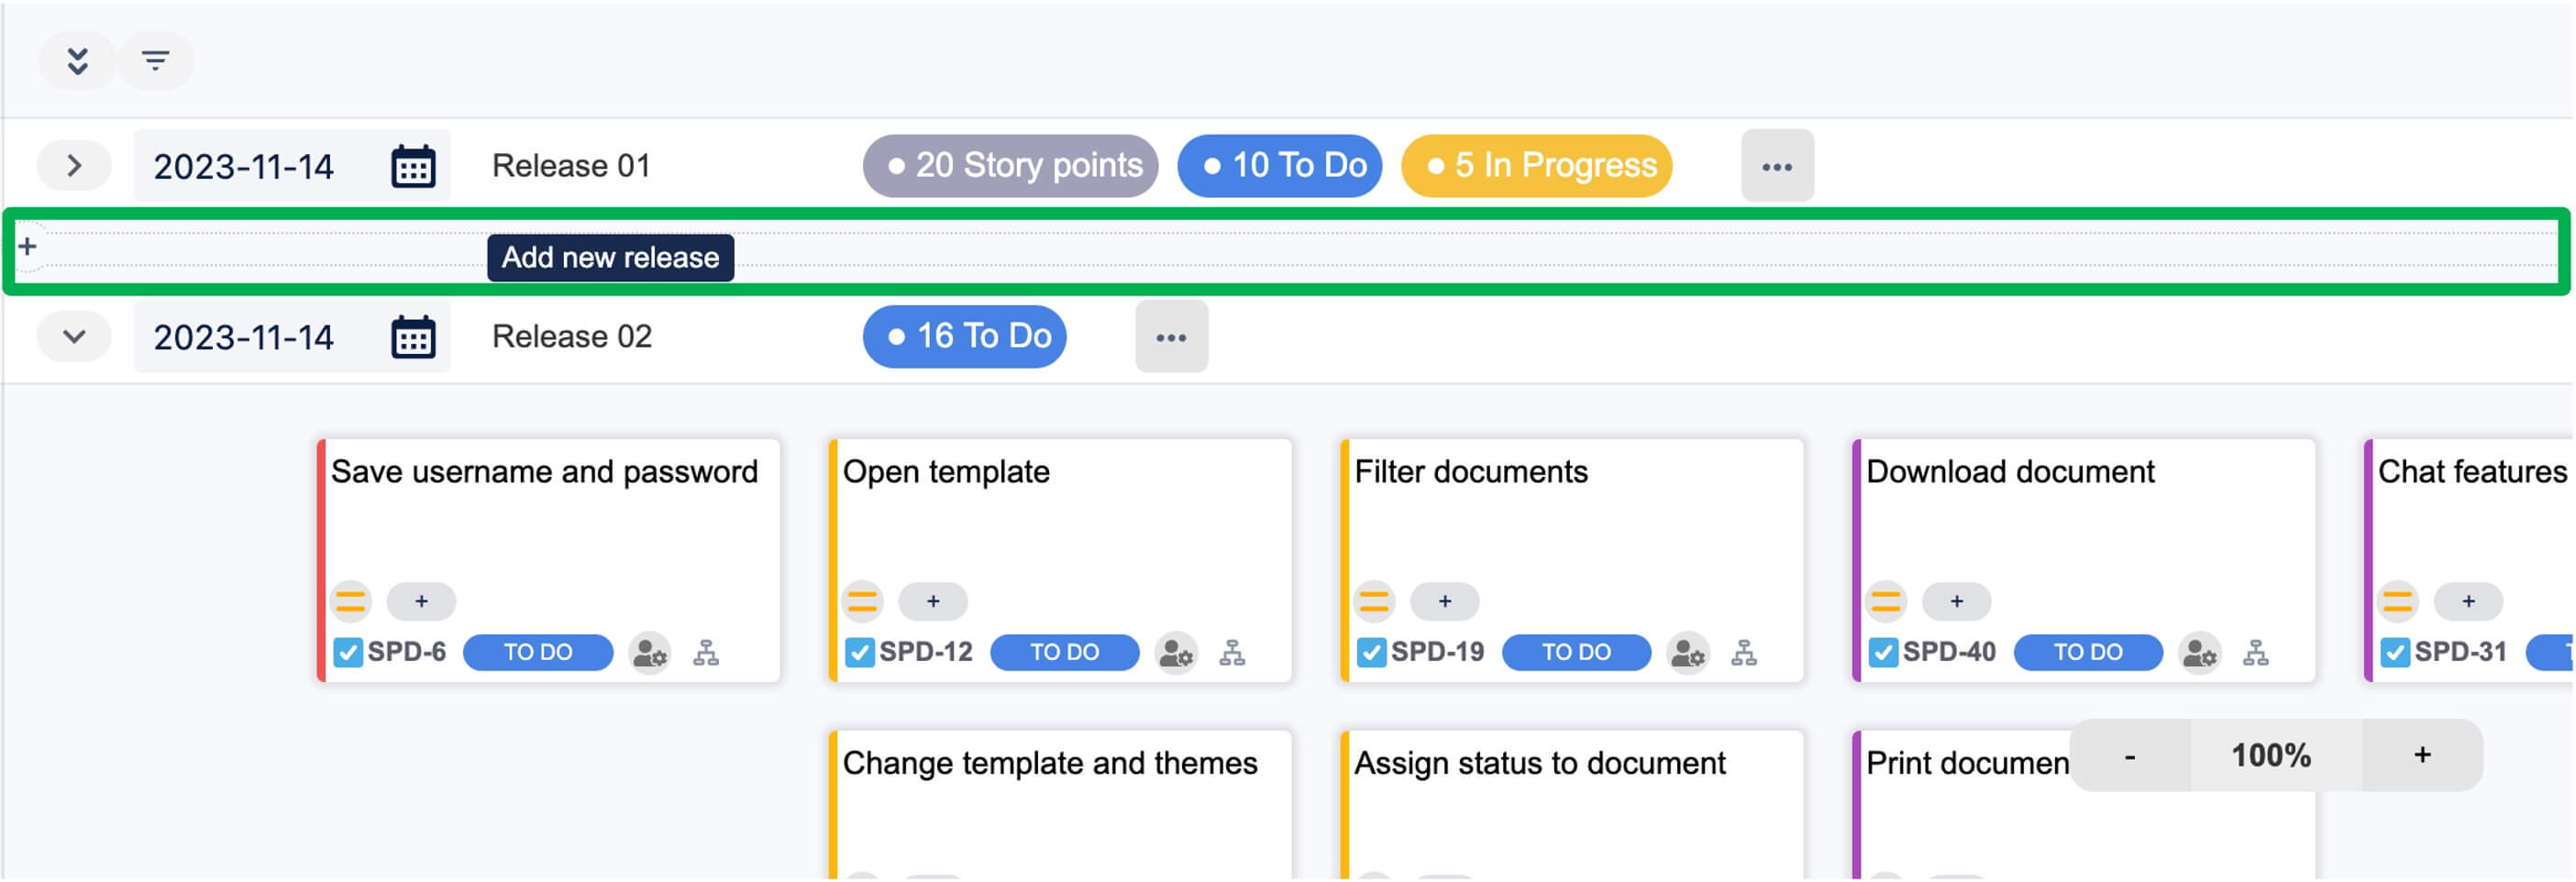This screenshot has height=882, width=2576.
Task: Collapse the Release 02 row
Action: (74, 337)
